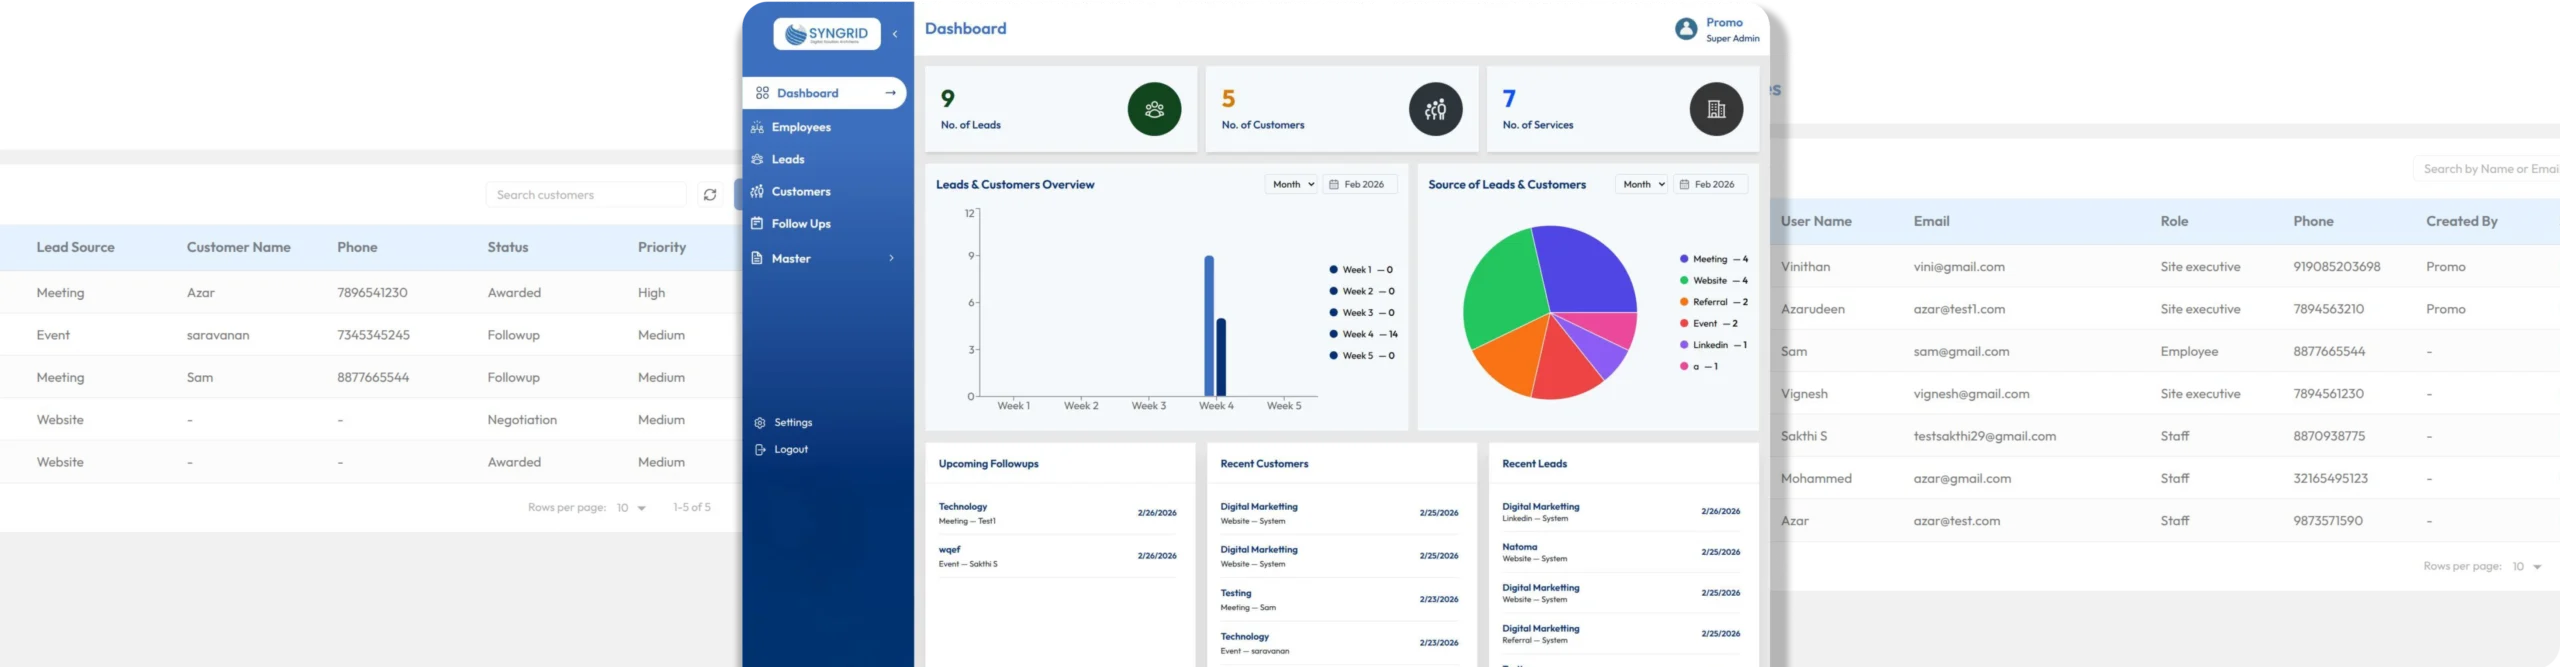Collapse sidebar using the chevron beside logo
Screen dimensions: 2560x667
(895, 34)
